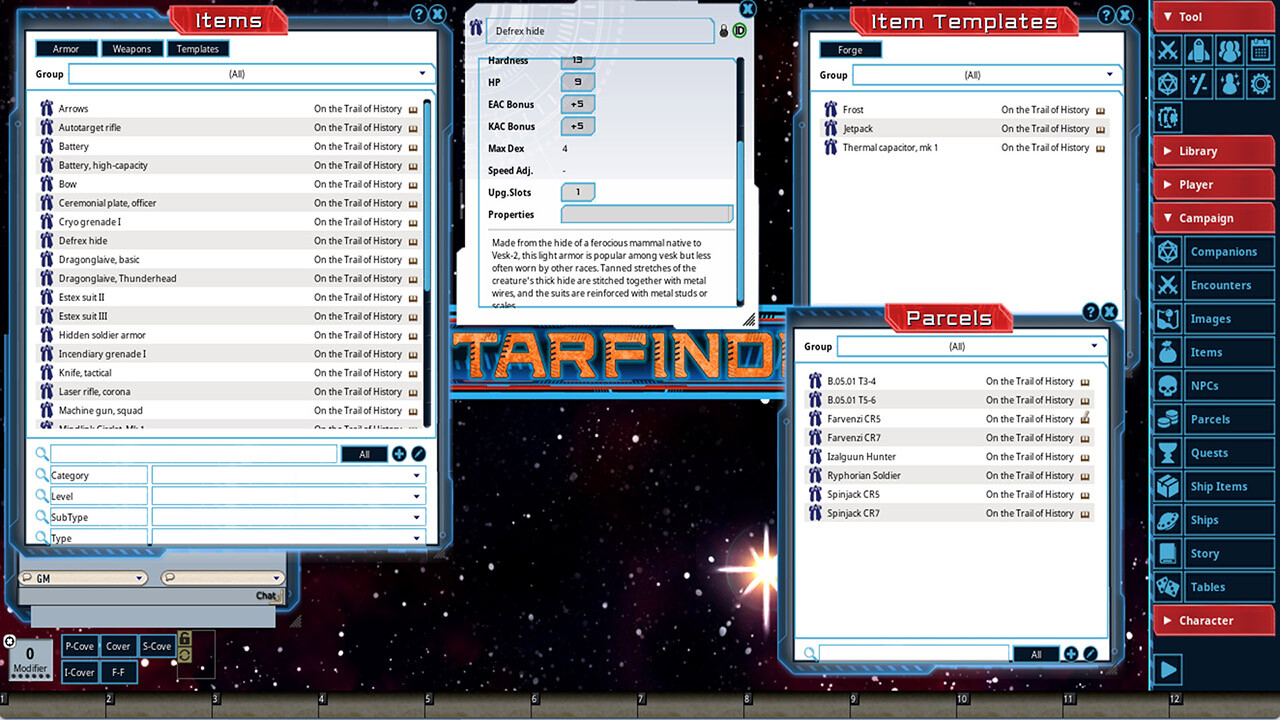This screenshot has height=720, width=1280.
Task: Open the Level filter dropdown
Action: pyautogui.click(x=288, y=495)
